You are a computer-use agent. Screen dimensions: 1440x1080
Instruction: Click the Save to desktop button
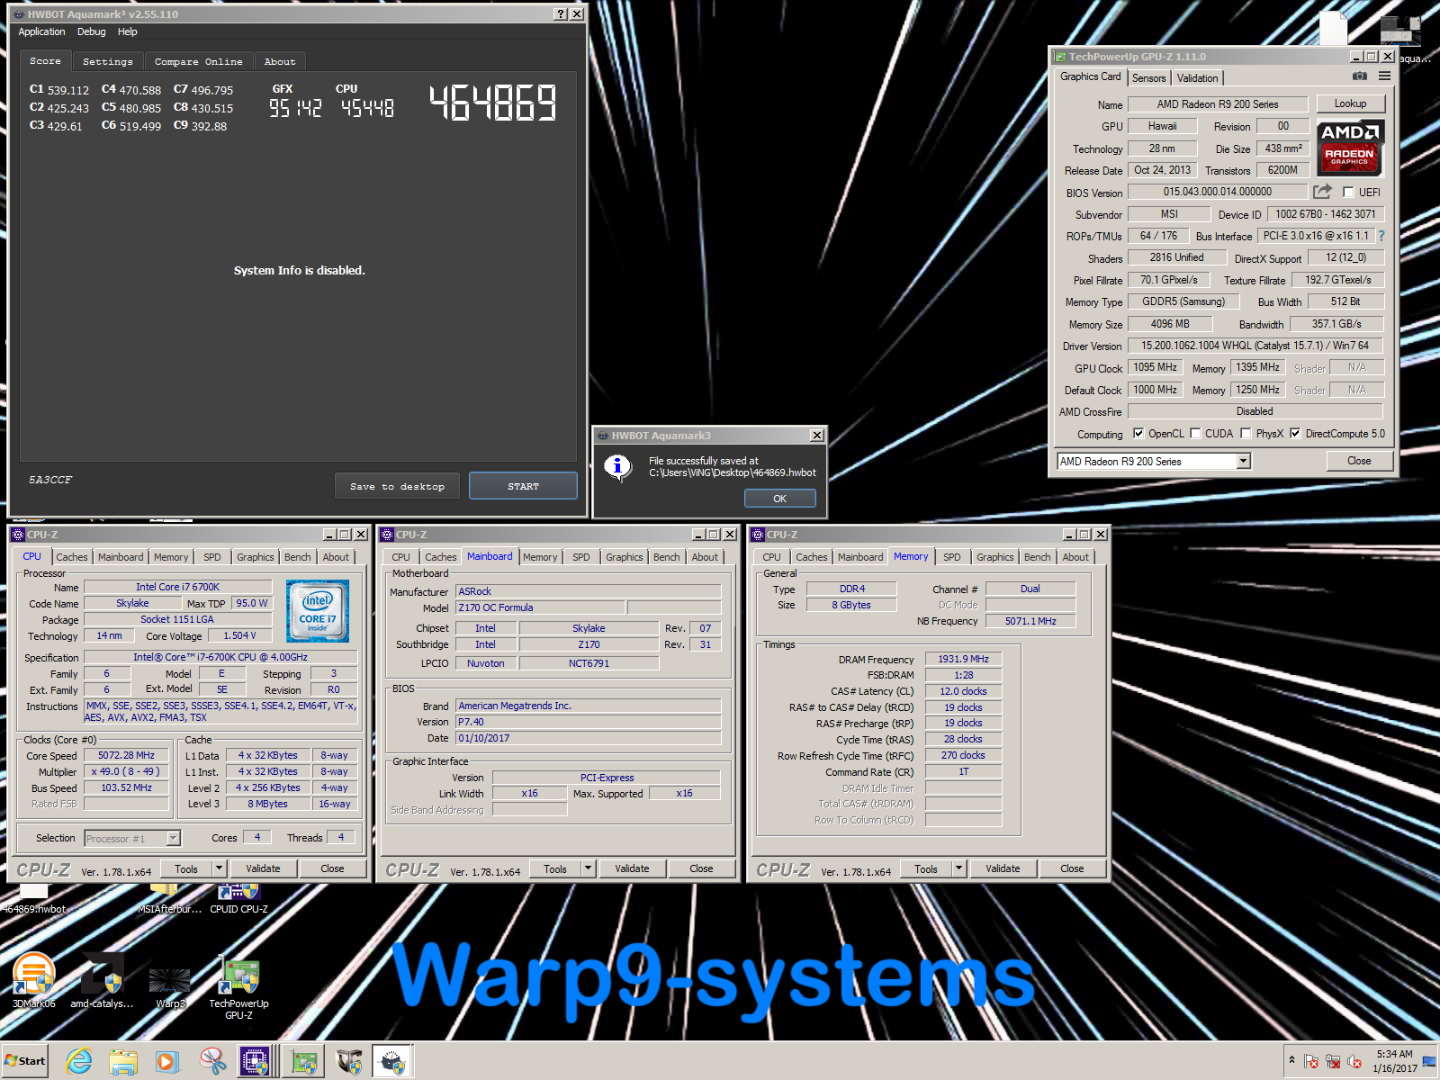[397, 486]
